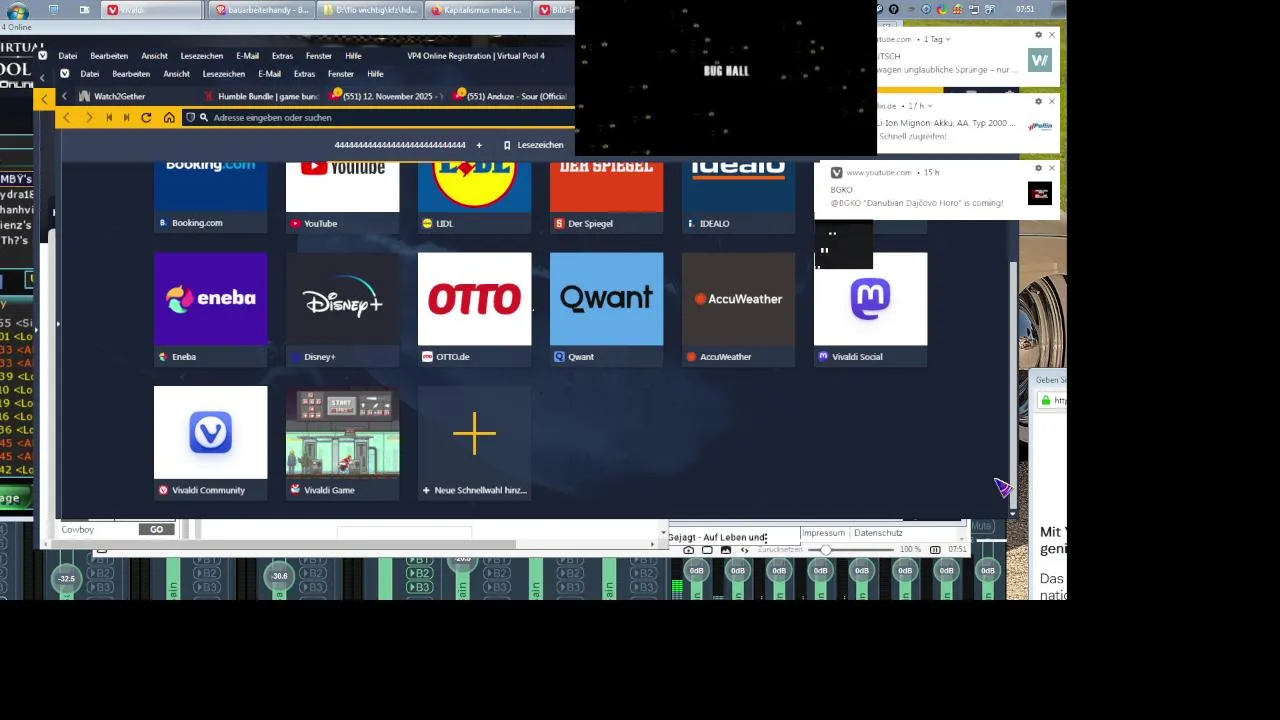
Task: Click the fast forward navigation button
Action: tap(126, 117)
